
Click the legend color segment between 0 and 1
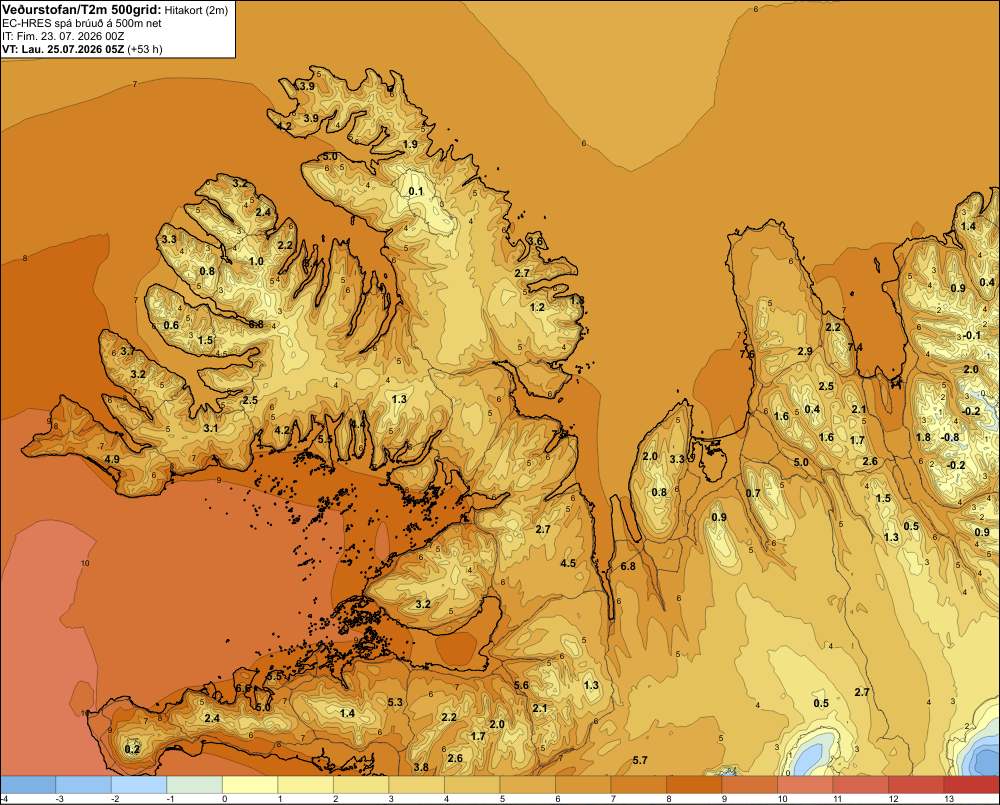click(250, 785)
